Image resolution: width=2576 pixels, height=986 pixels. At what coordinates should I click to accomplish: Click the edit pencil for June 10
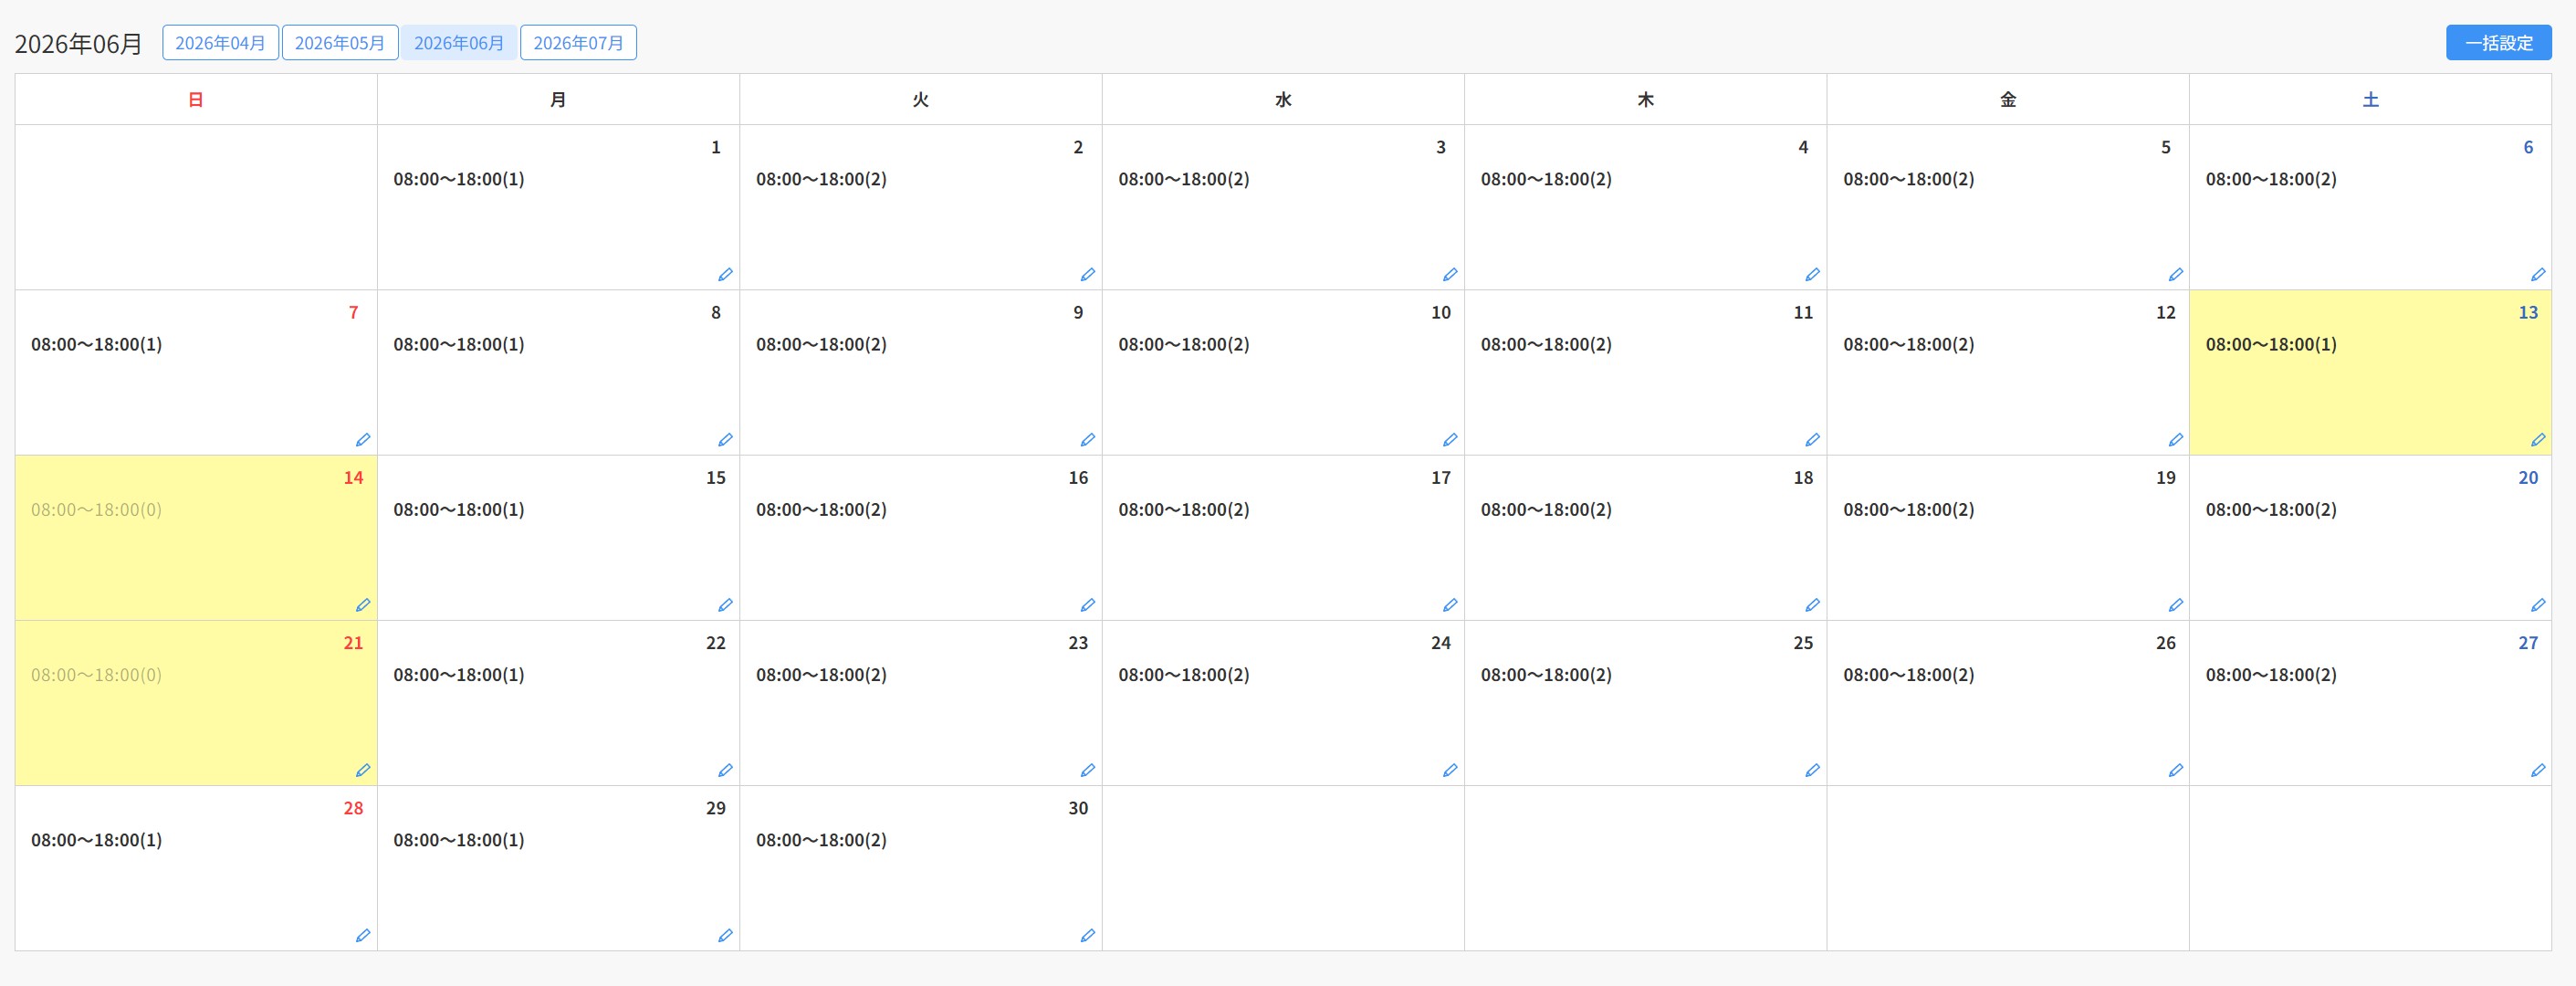[1449, 440]
